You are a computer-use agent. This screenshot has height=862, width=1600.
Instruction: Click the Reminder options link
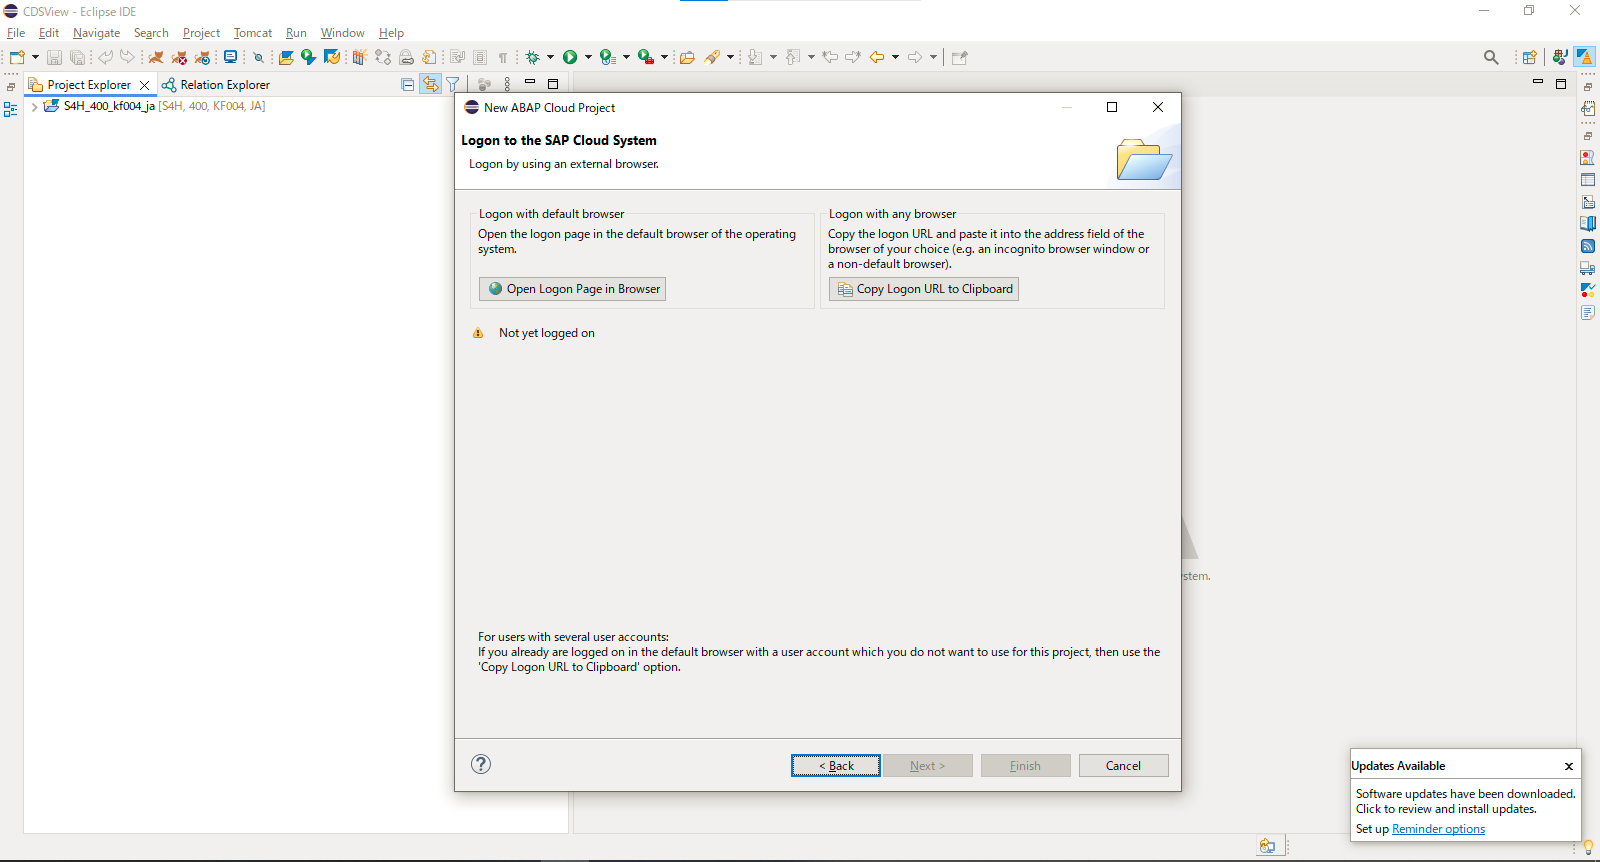1438,829
